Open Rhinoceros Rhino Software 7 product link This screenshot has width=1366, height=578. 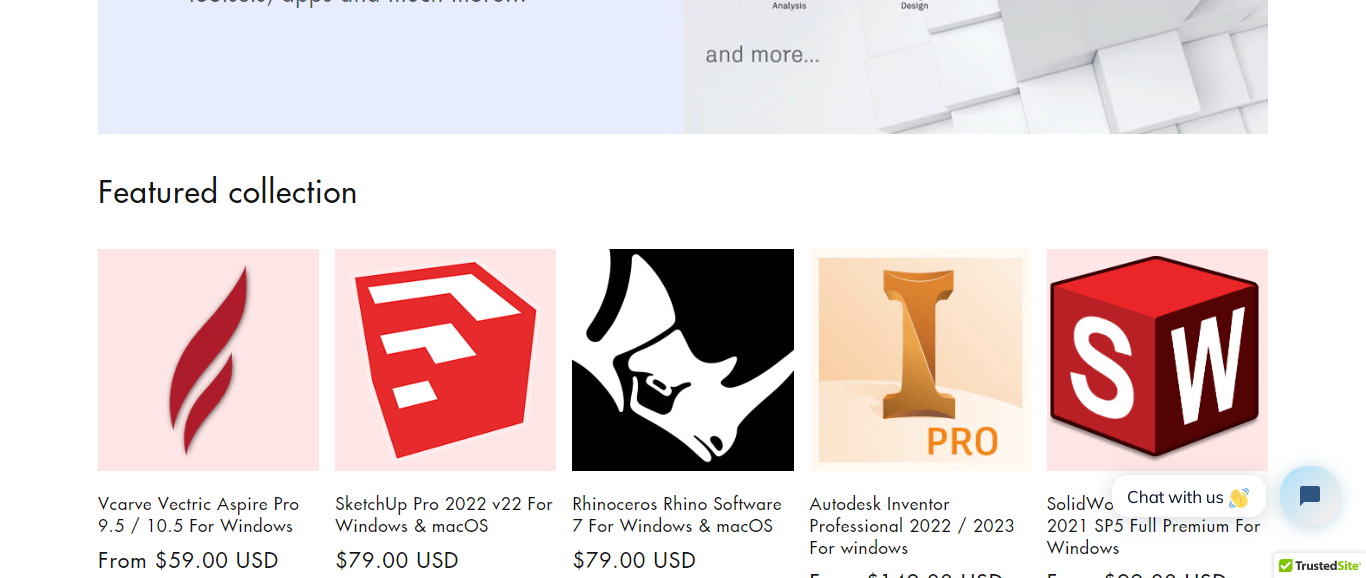(677, 514)
